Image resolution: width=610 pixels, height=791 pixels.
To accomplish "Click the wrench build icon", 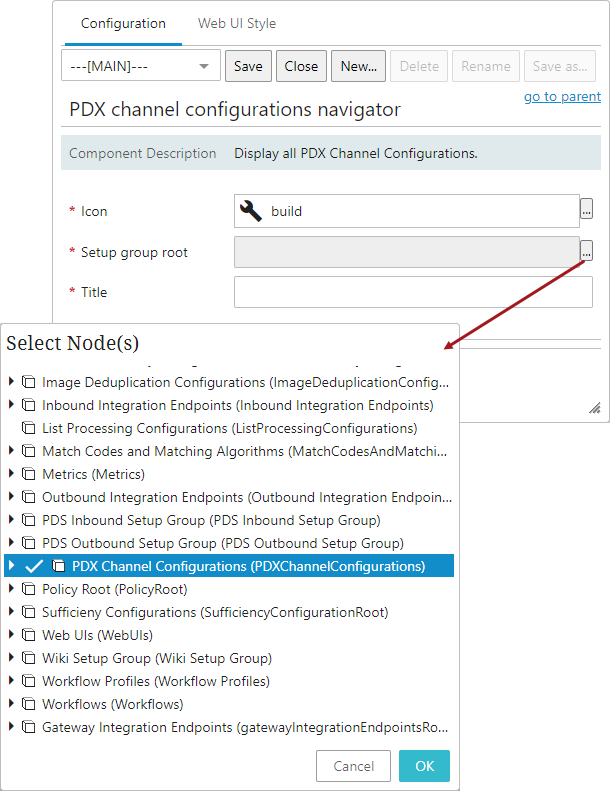I will click(x=251, y=211).
